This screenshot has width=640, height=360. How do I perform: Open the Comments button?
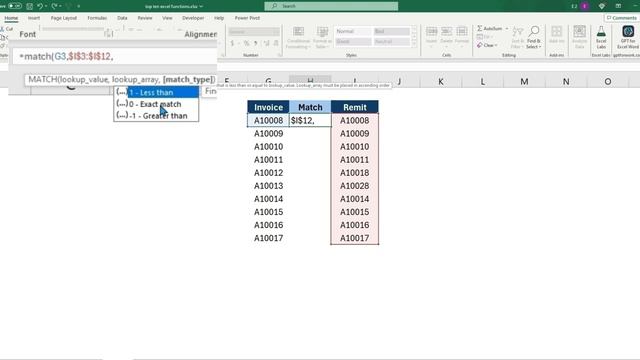622,18
